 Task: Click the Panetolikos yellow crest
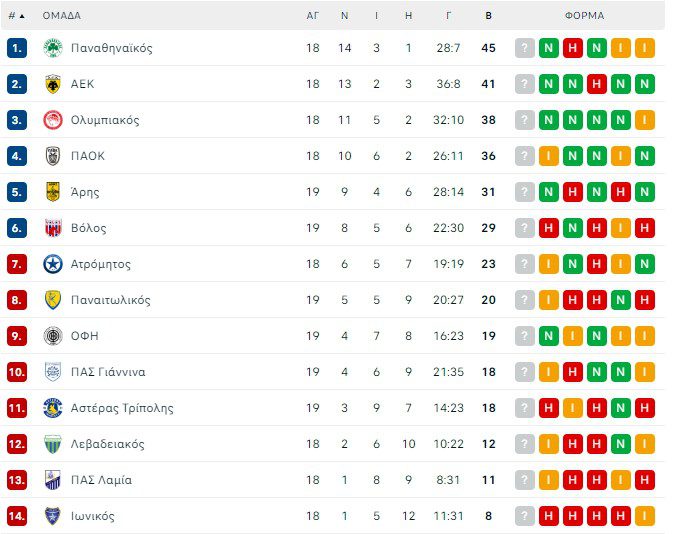(52, 300)
